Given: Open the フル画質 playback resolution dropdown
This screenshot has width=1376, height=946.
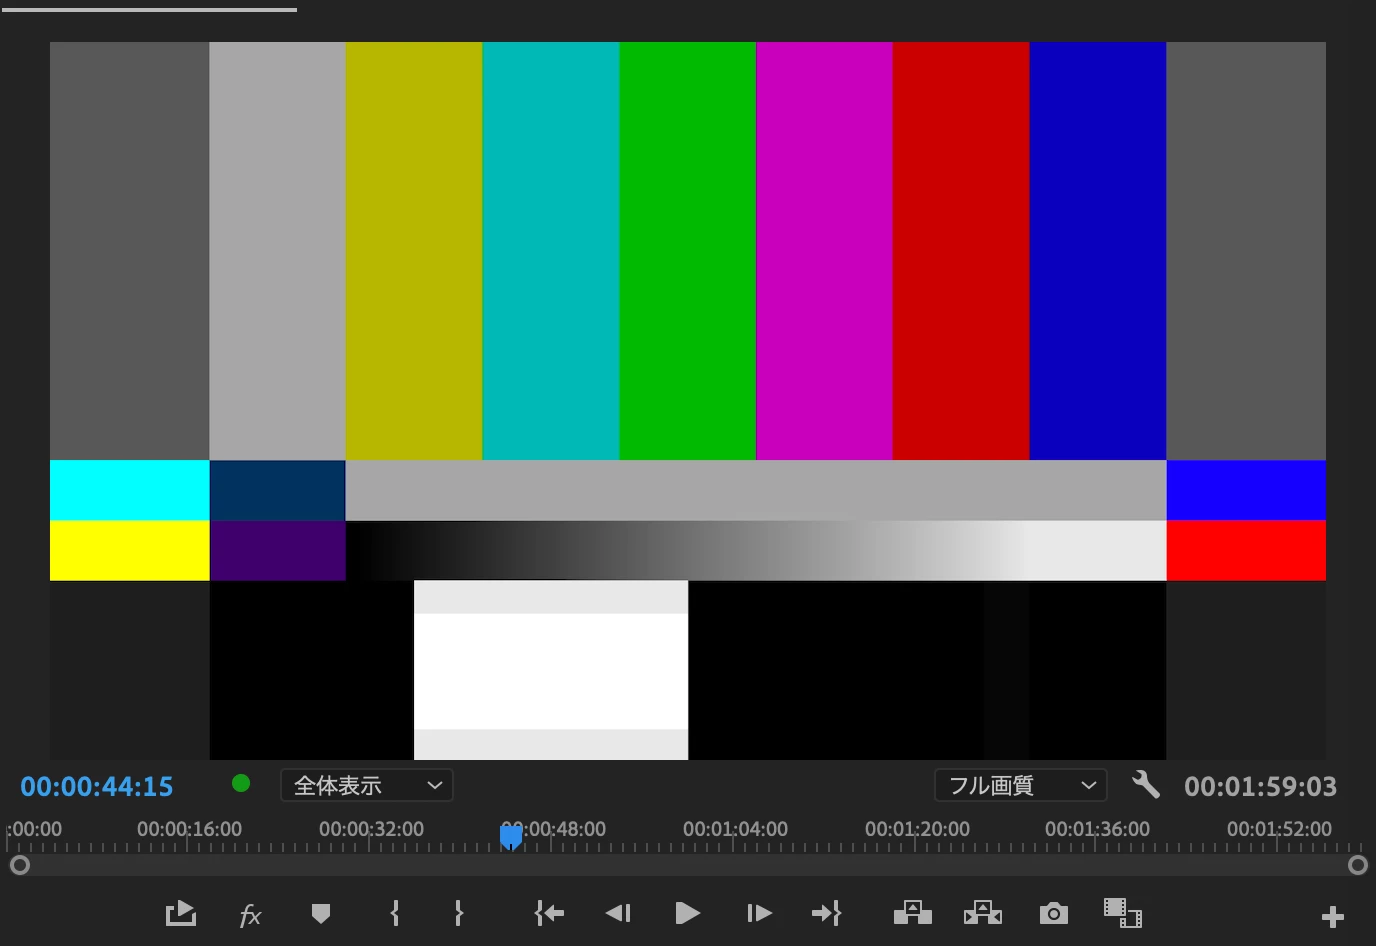Looking at the screenshot, I should point(1021,785).
